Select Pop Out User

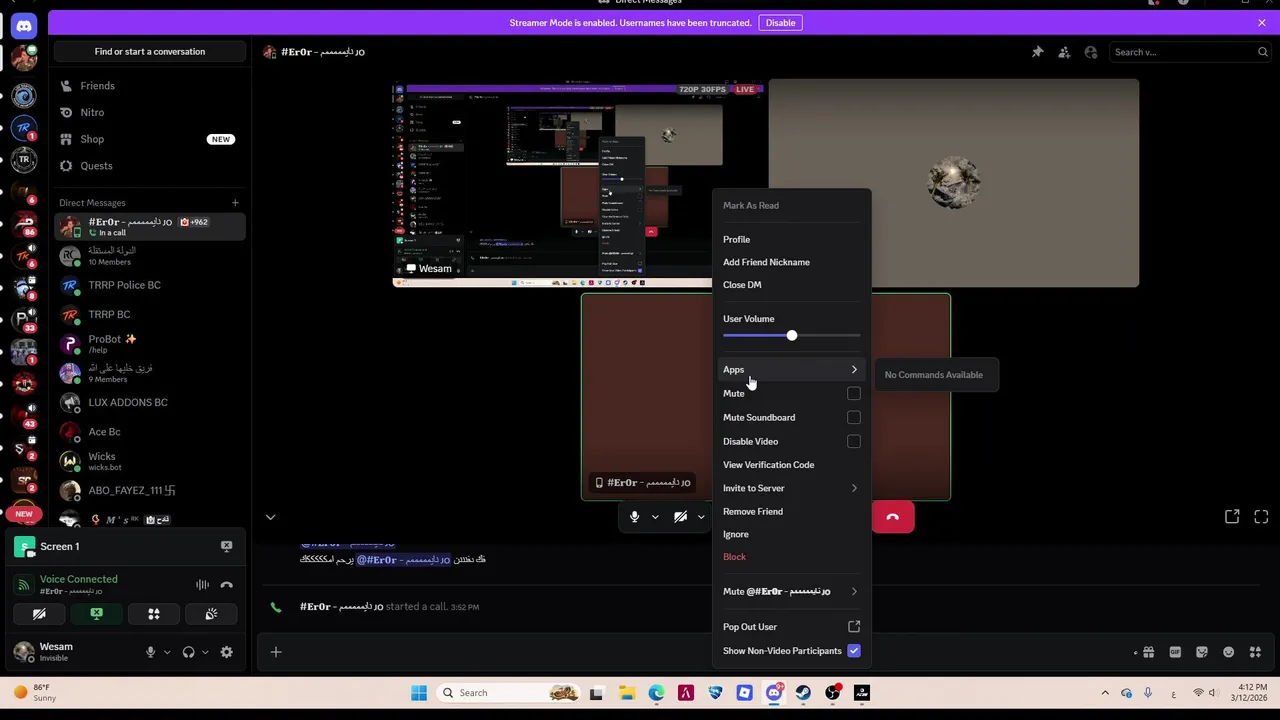791,627
